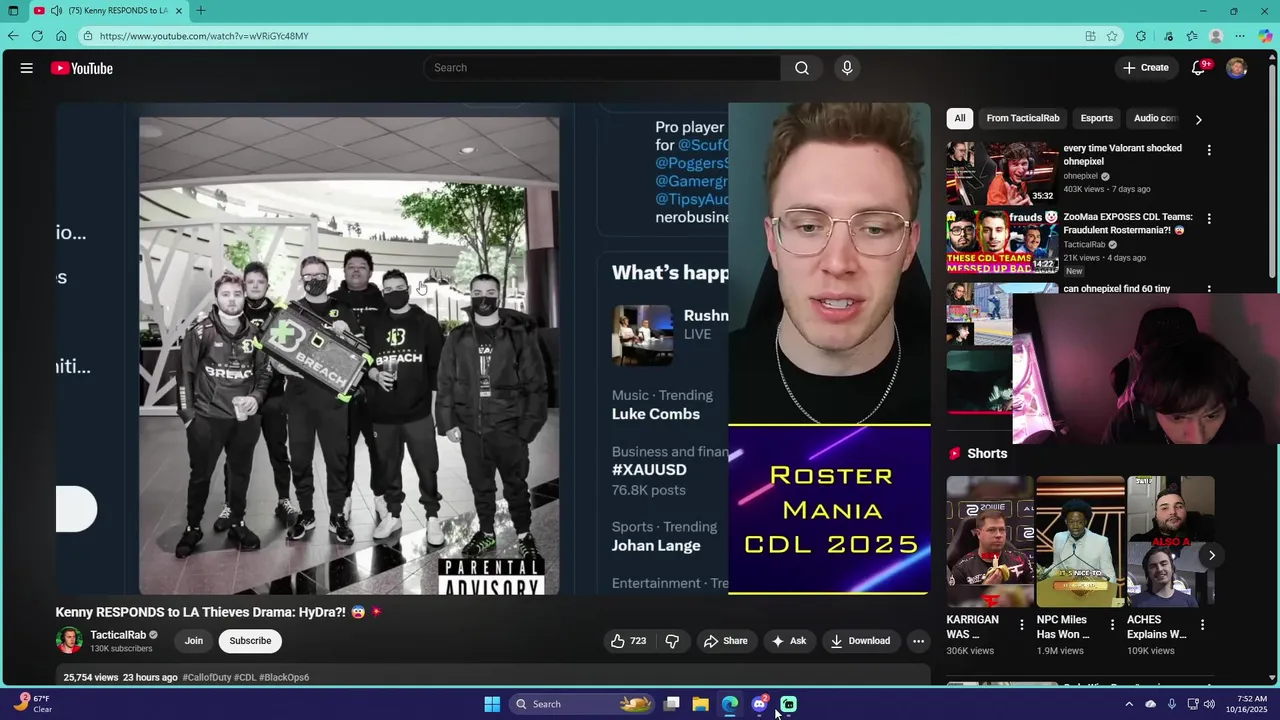Open 'every time Valorant shocked ohnepixel' thumbnail
Image resolution: width=1280 pixels, height=720 pixels.
(x=1002, y=172)
